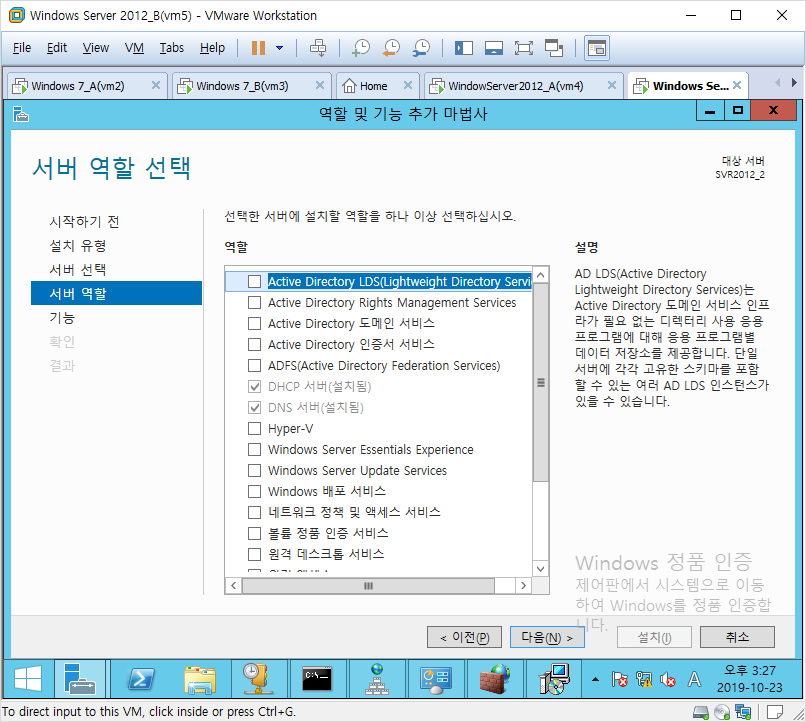
Task: Switch to the Home tab
Action: [x=373, y=86]
